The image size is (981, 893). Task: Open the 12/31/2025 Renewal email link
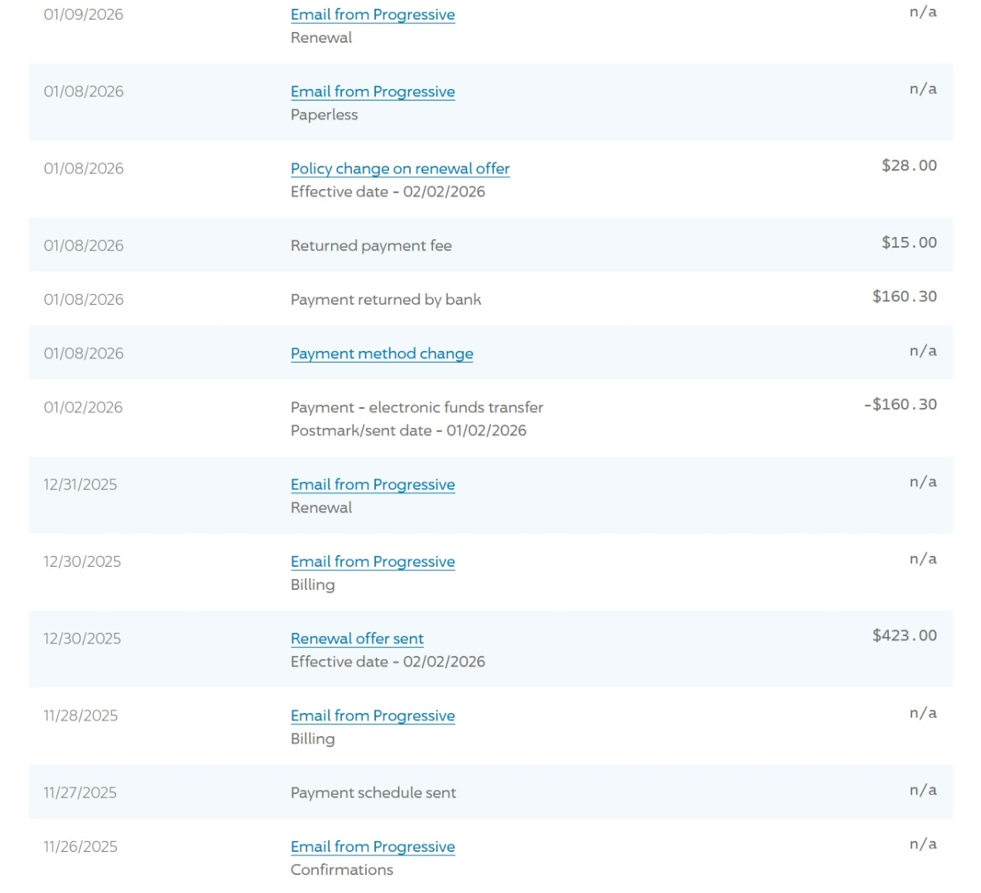pyautogui.click(x=372, y=485)
